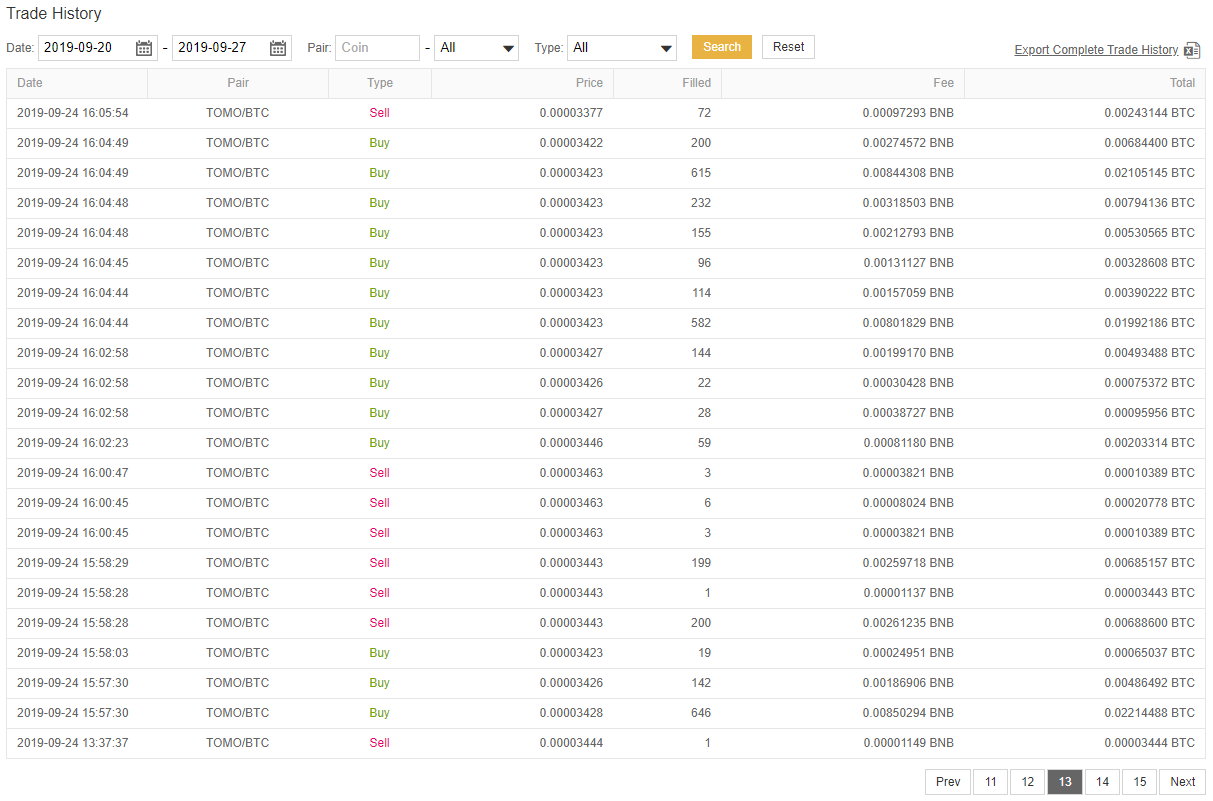The image size is (1213, 801).
Task: Click total 0.00794136 BTC
Action: tap(1150, 203)
